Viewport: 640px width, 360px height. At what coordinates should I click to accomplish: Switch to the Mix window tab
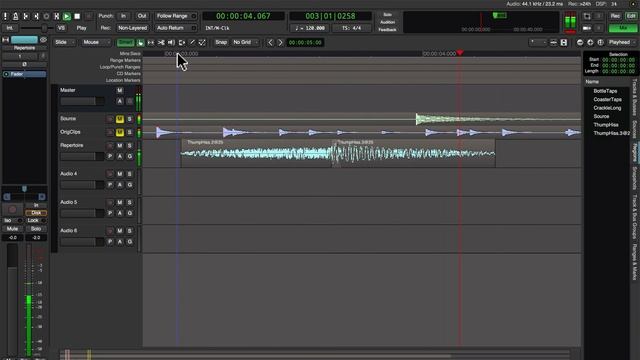click(623, 28)
